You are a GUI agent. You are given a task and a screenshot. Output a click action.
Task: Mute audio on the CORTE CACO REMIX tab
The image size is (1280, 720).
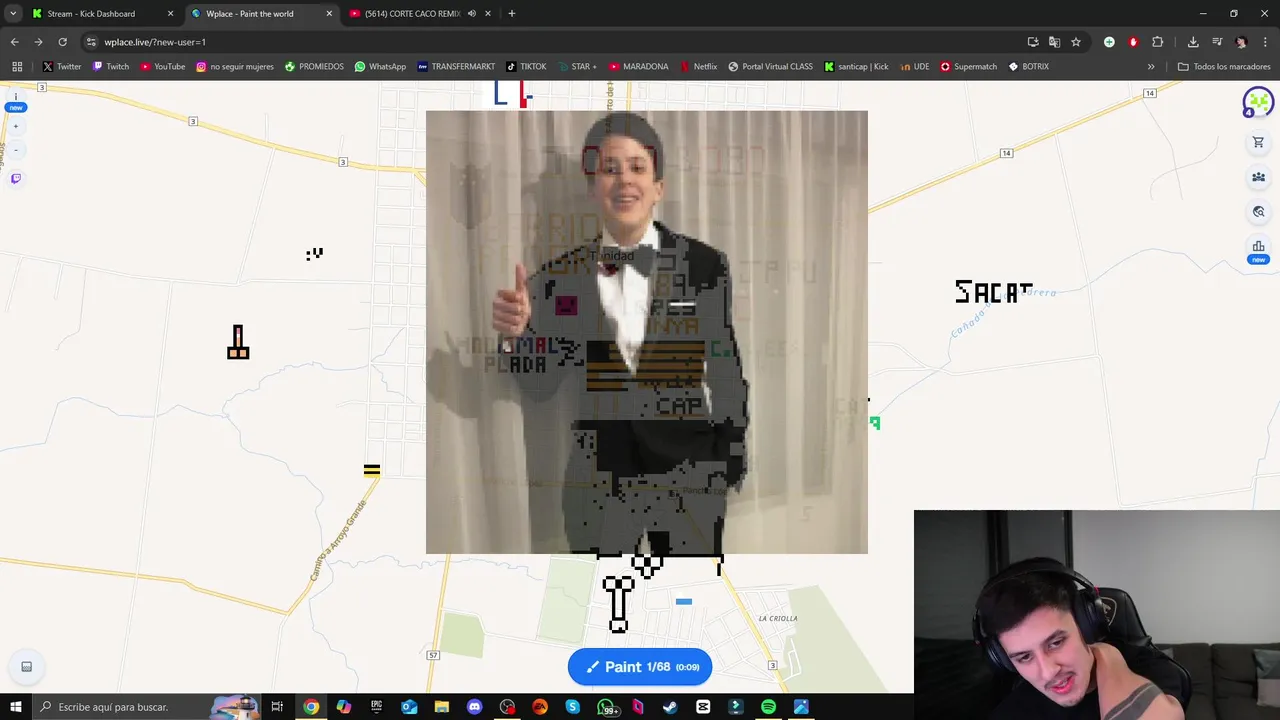pyautogui.click(x=472, y=14)
